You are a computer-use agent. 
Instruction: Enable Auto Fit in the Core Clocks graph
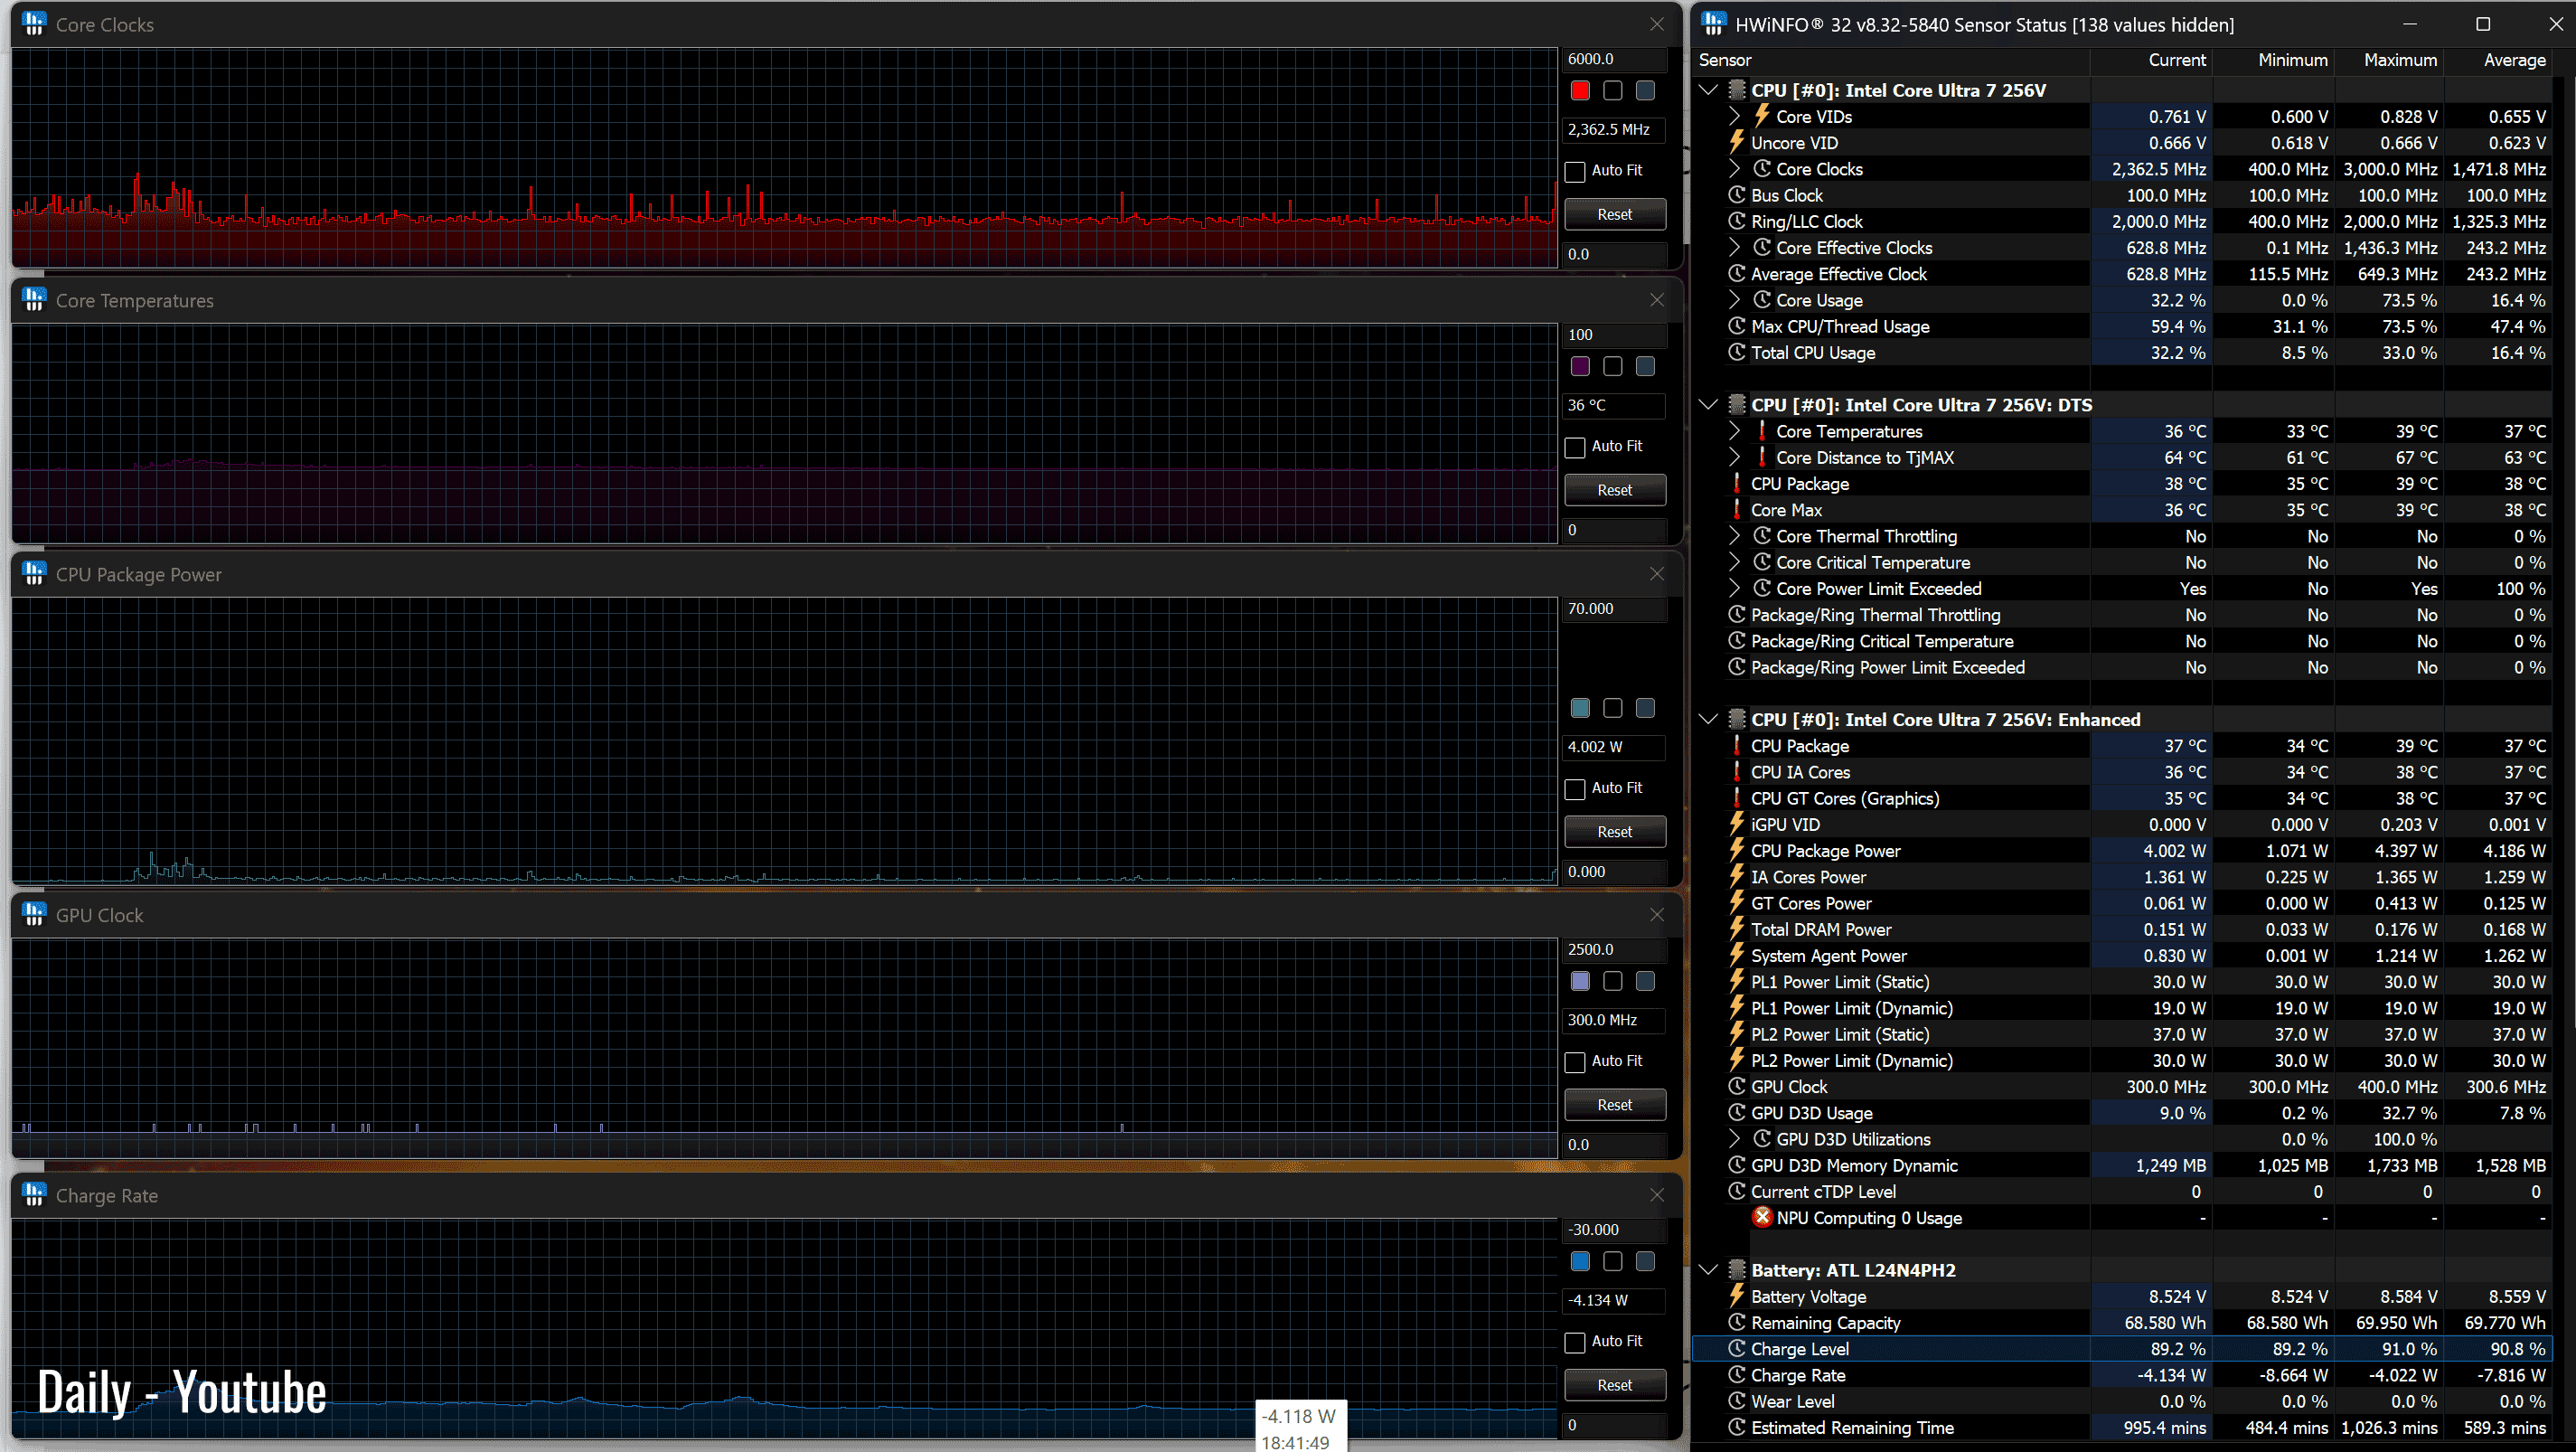[x=1575, y=171]
